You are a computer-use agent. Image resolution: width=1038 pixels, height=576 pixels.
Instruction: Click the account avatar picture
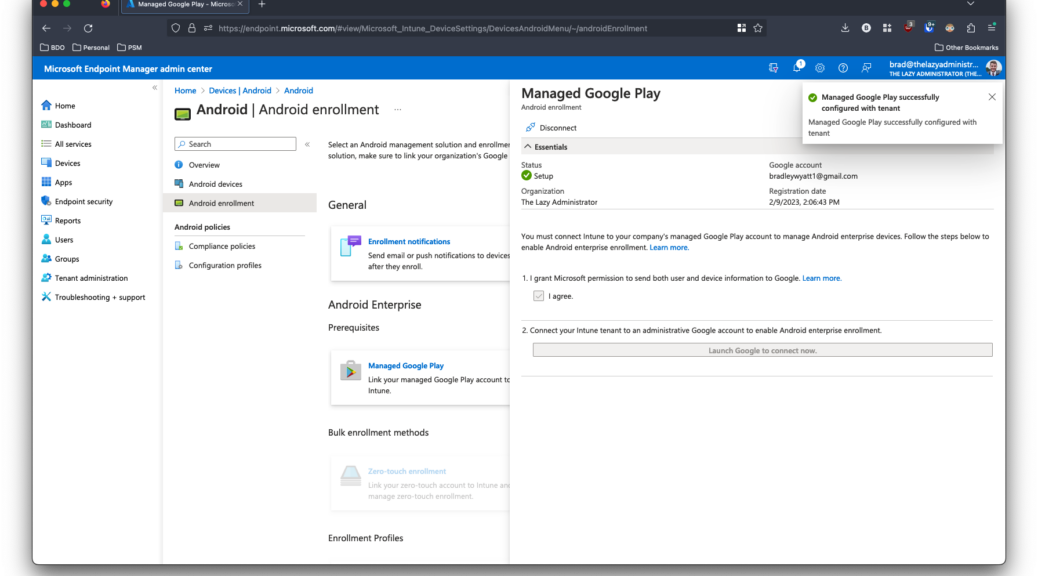click(993, 68)
